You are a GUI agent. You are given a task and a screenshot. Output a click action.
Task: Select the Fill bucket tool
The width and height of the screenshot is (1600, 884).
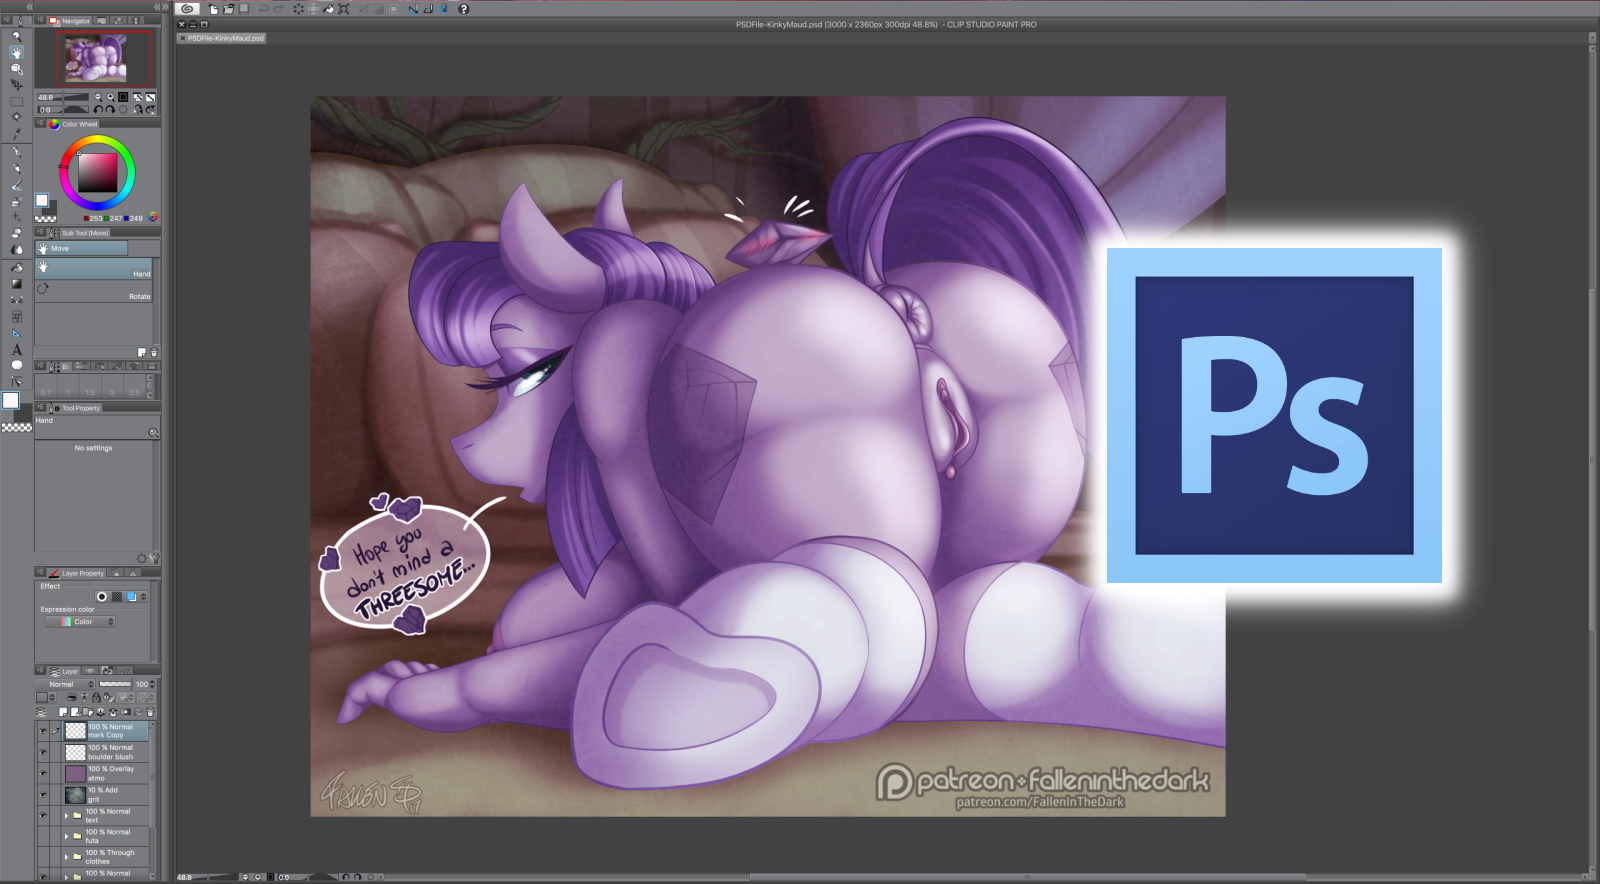click(x=16, y=268)
